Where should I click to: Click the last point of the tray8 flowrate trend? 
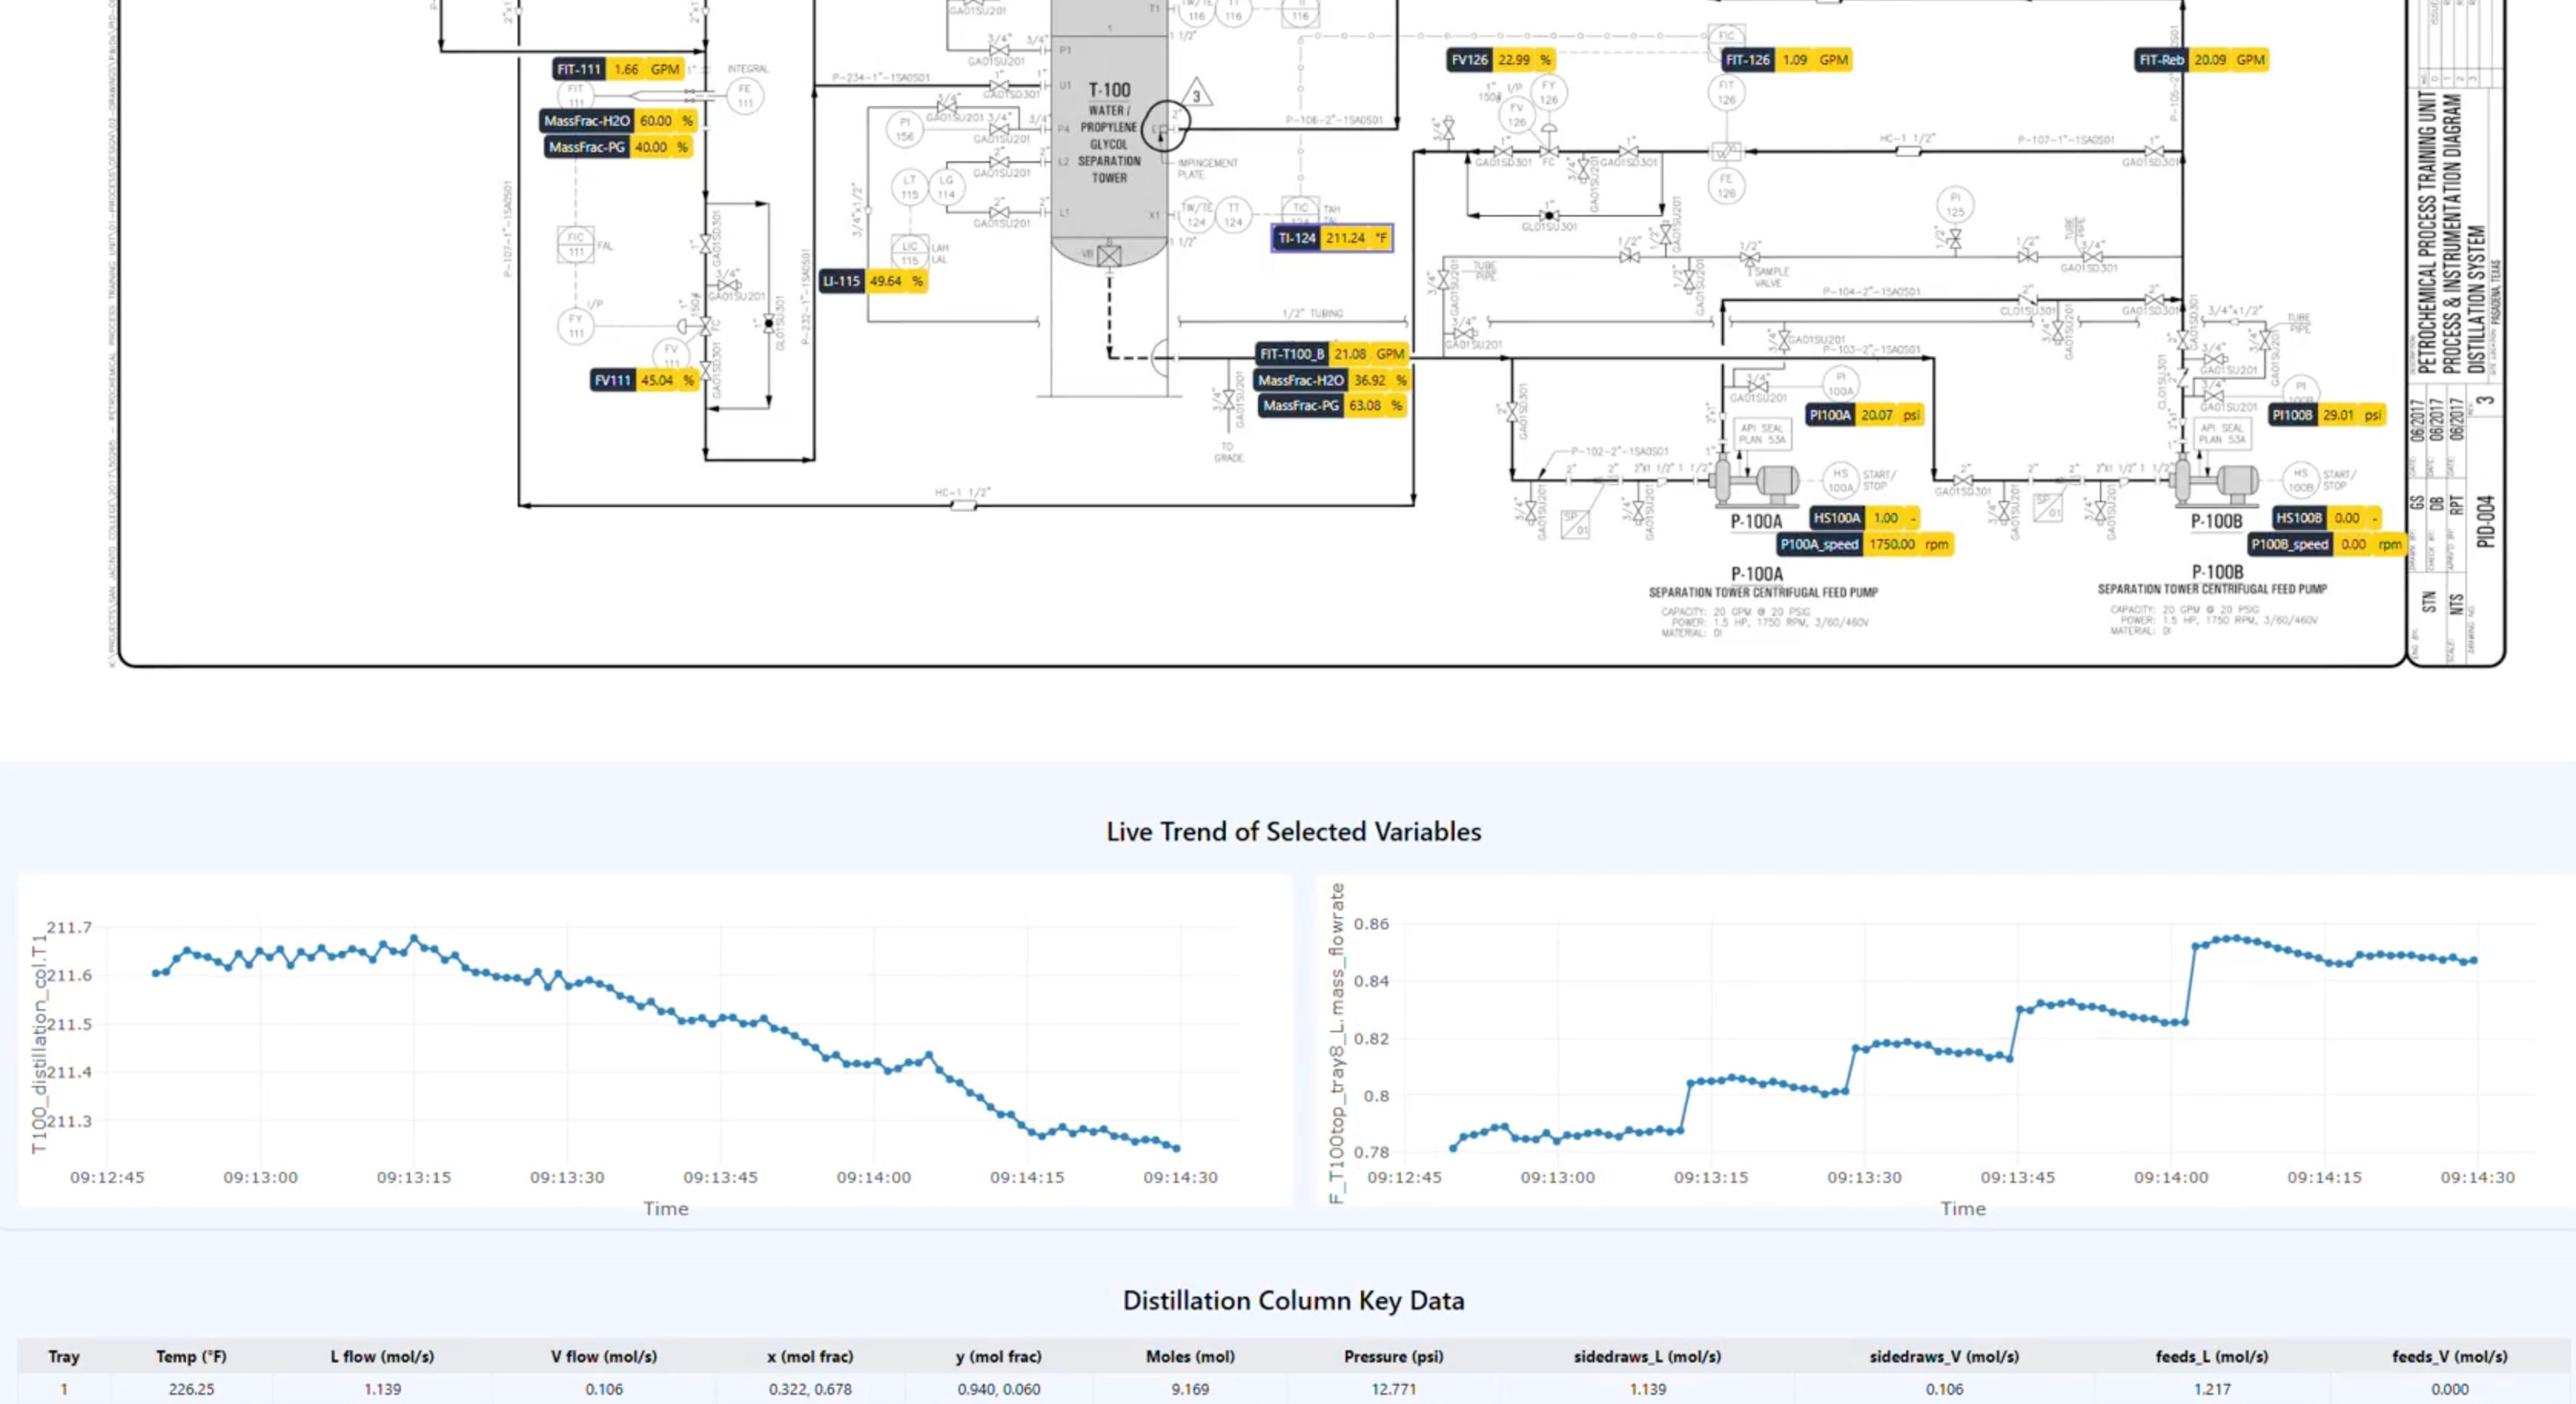(2474, 960)
